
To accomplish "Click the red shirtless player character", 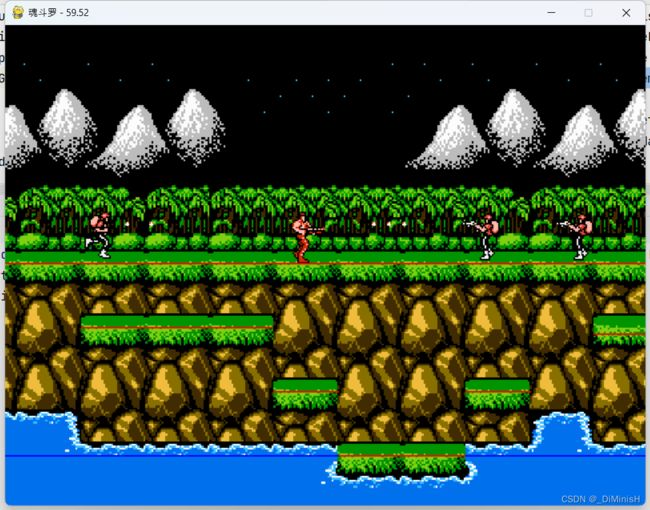I will coord(306,238).
